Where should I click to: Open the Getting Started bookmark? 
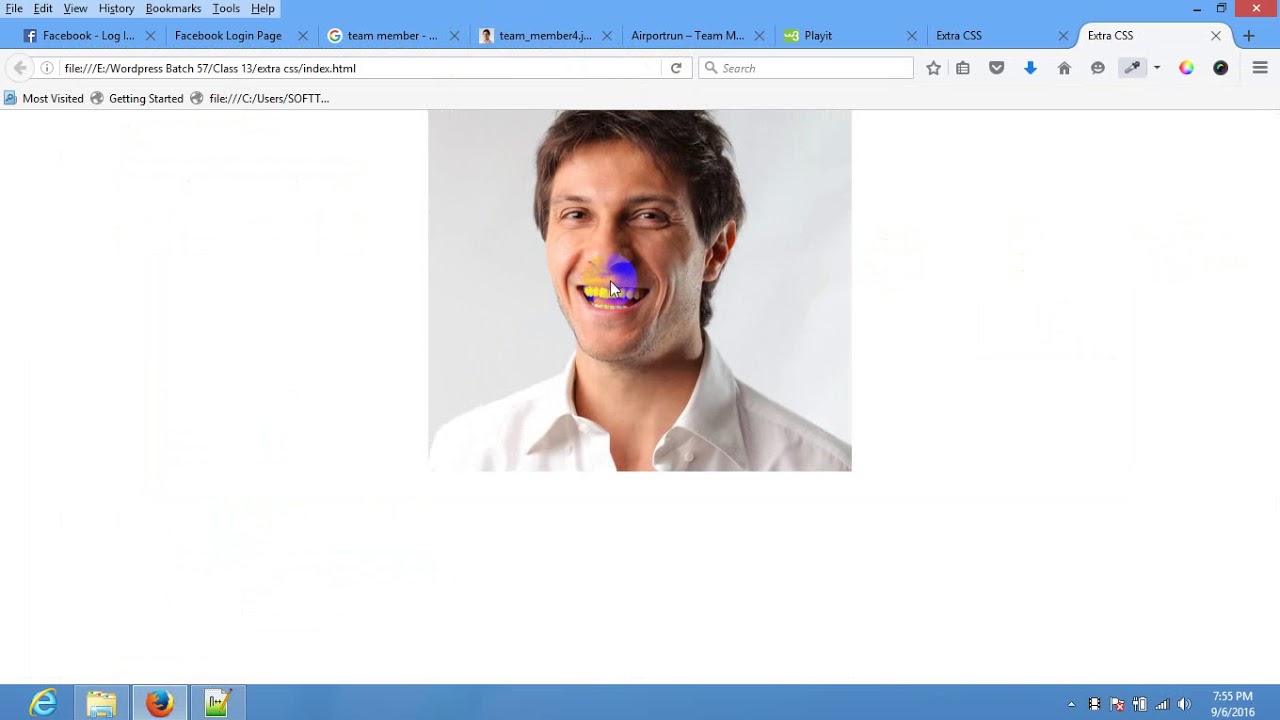pos(137,98)
